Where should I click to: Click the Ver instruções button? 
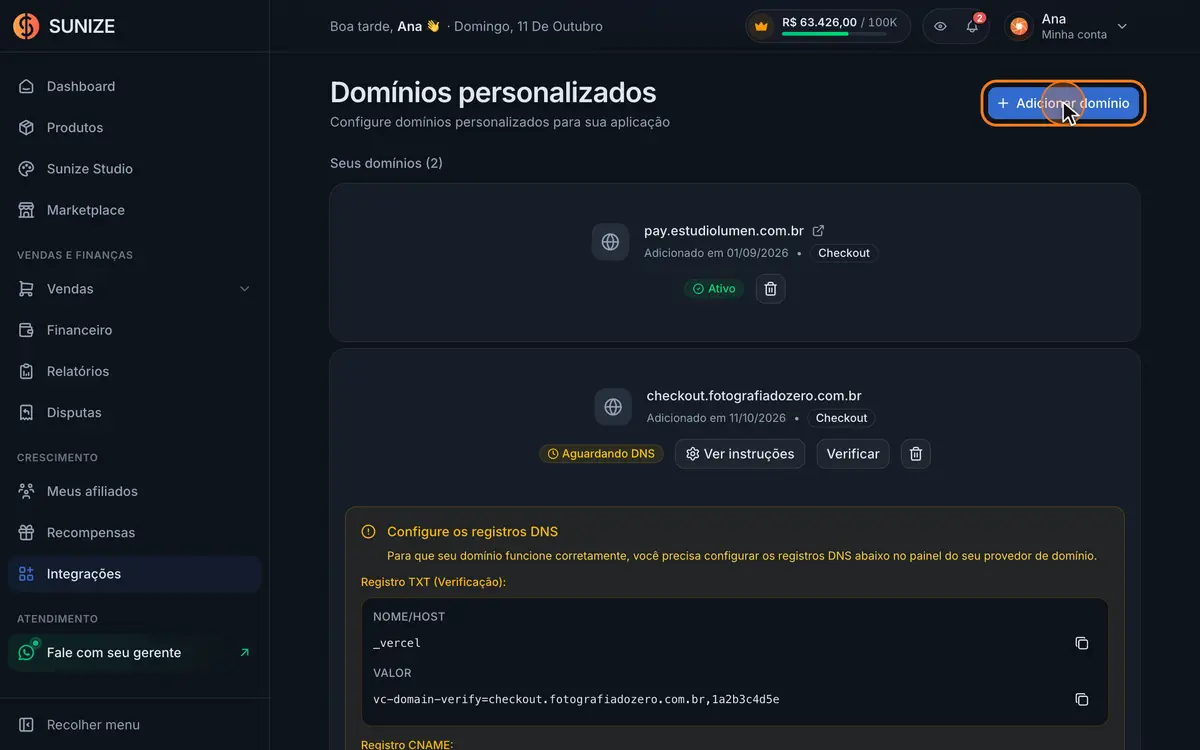740,454
